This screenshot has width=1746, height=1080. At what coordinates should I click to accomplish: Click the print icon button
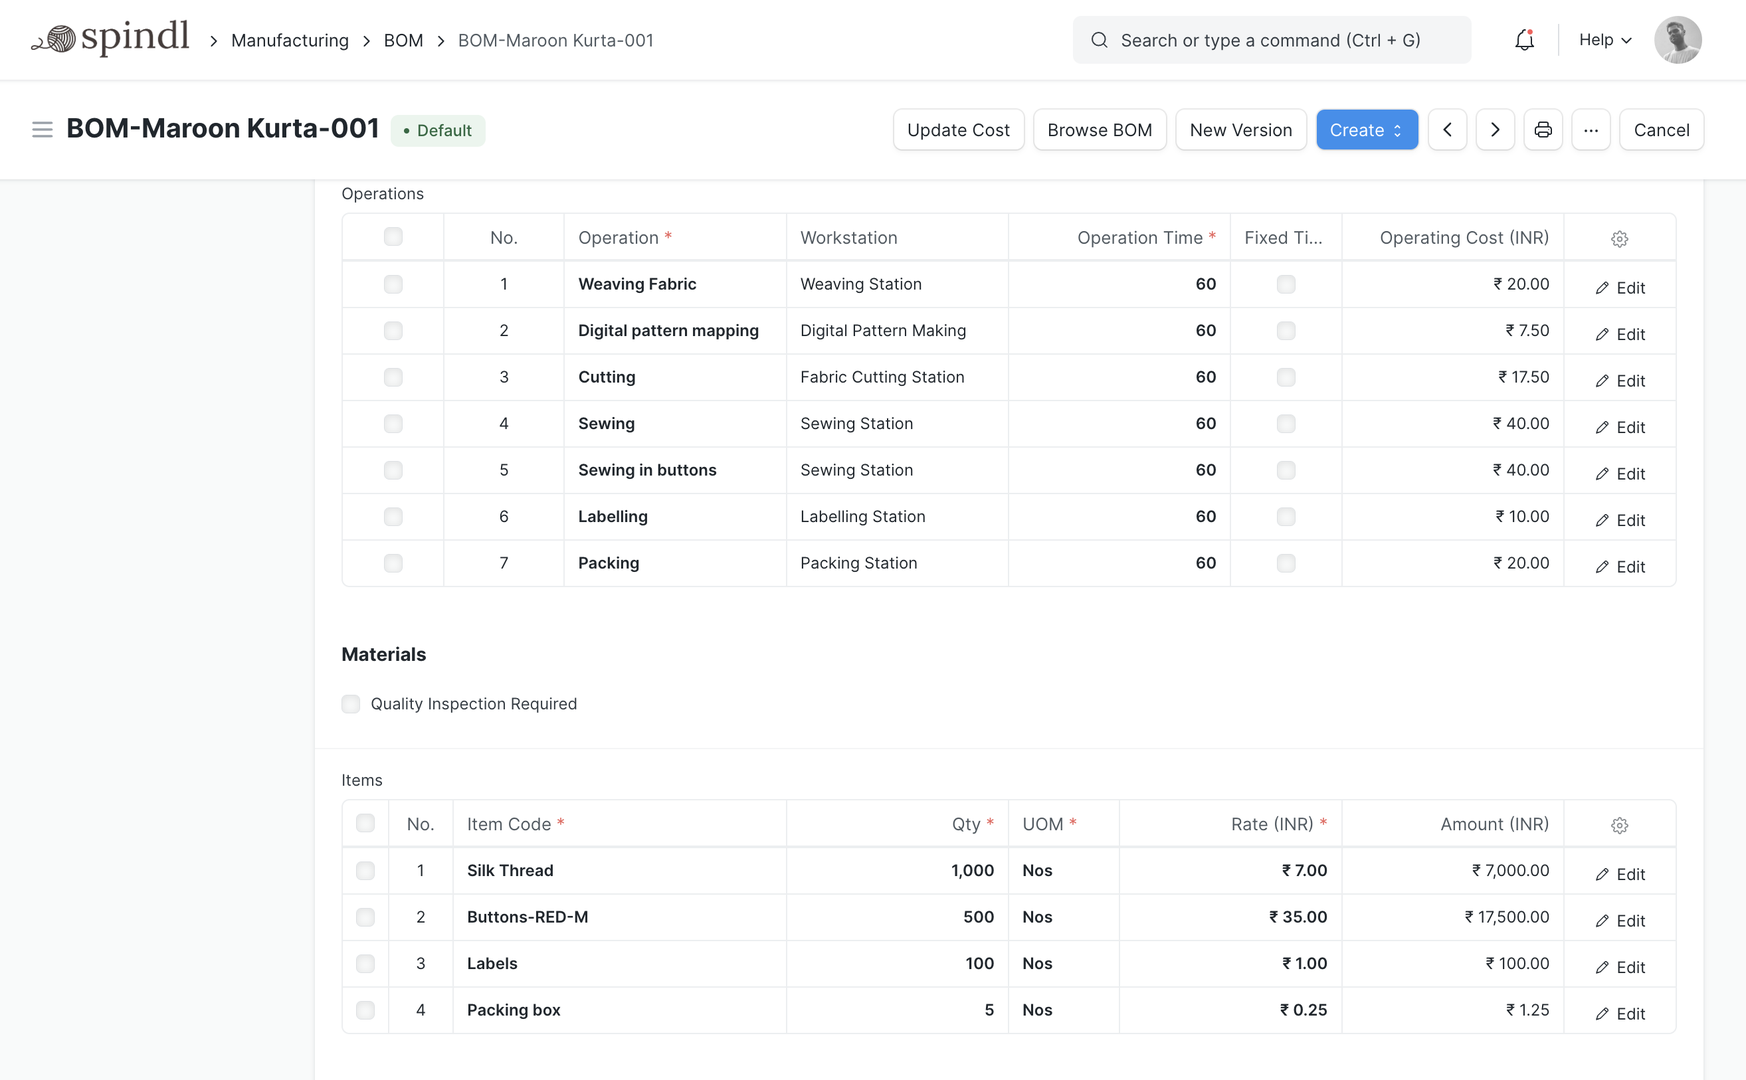(x=1543, y=130)
